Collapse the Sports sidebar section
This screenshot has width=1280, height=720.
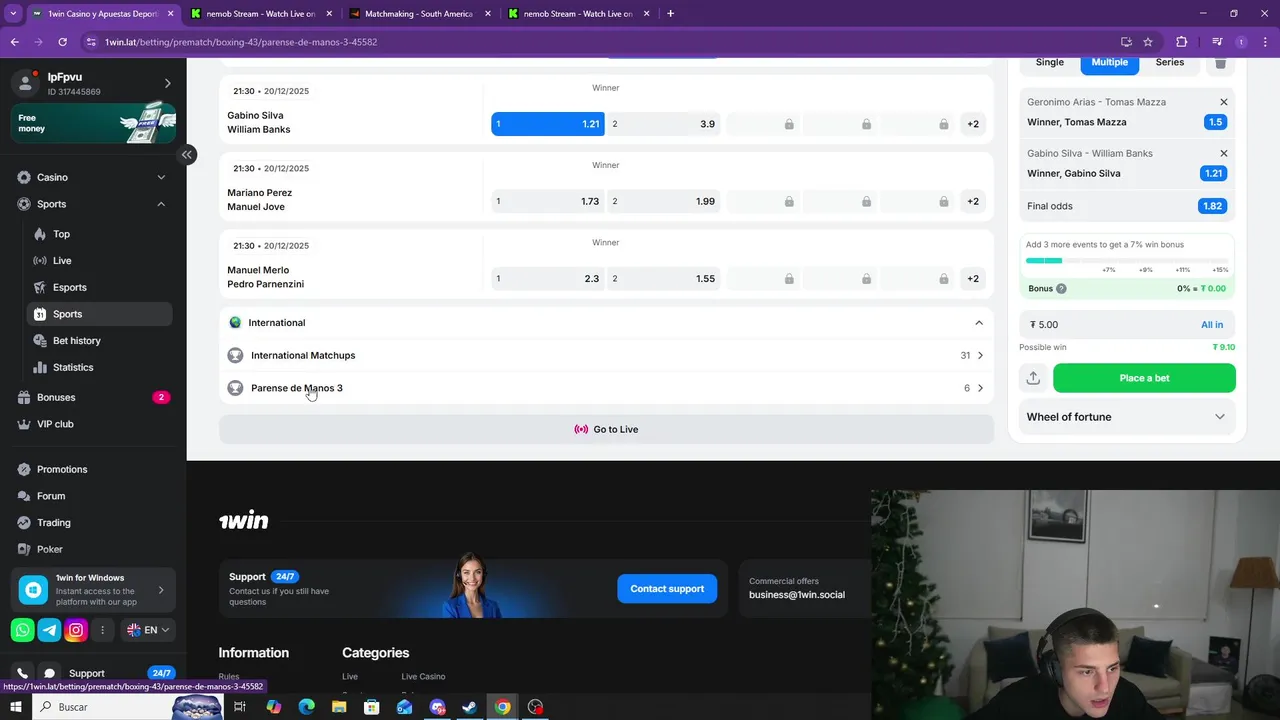click(92, 204)
